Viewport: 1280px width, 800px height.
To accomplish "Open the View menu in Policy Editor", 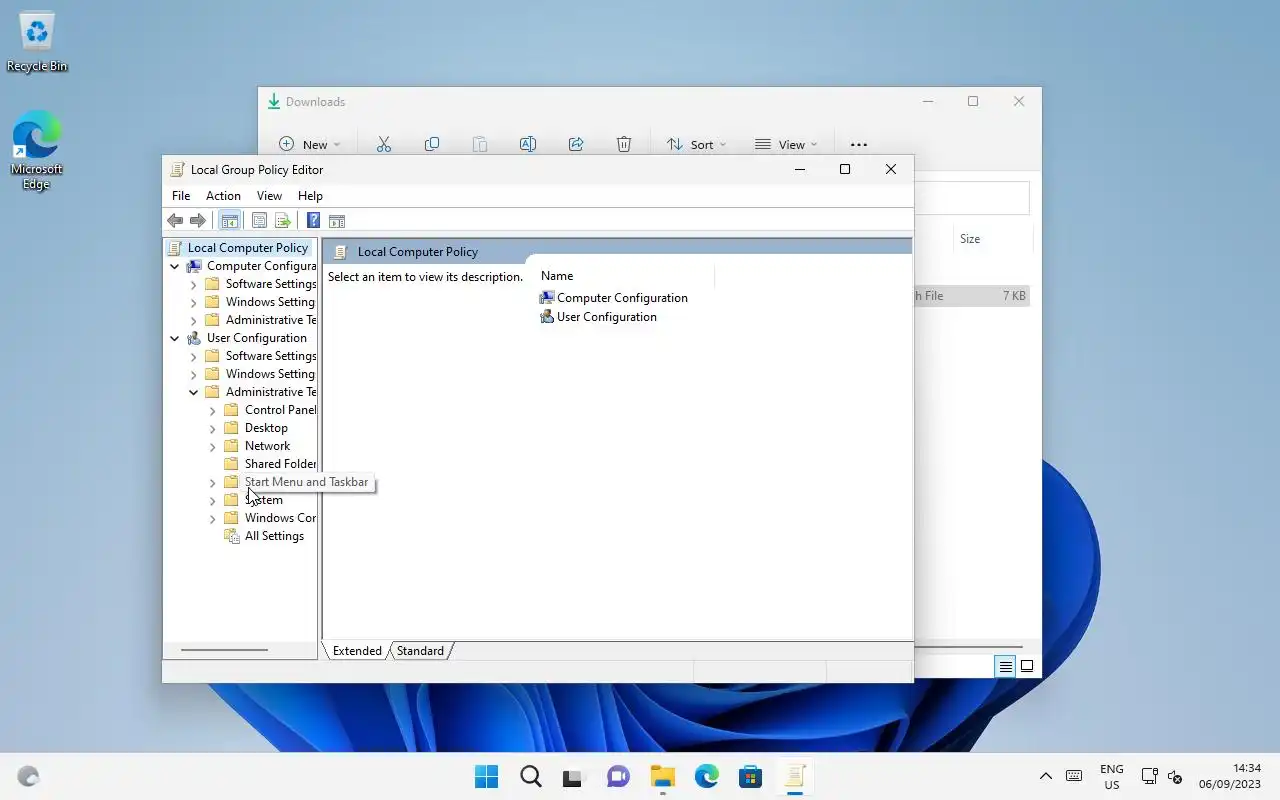I will (x=269, y=196).
